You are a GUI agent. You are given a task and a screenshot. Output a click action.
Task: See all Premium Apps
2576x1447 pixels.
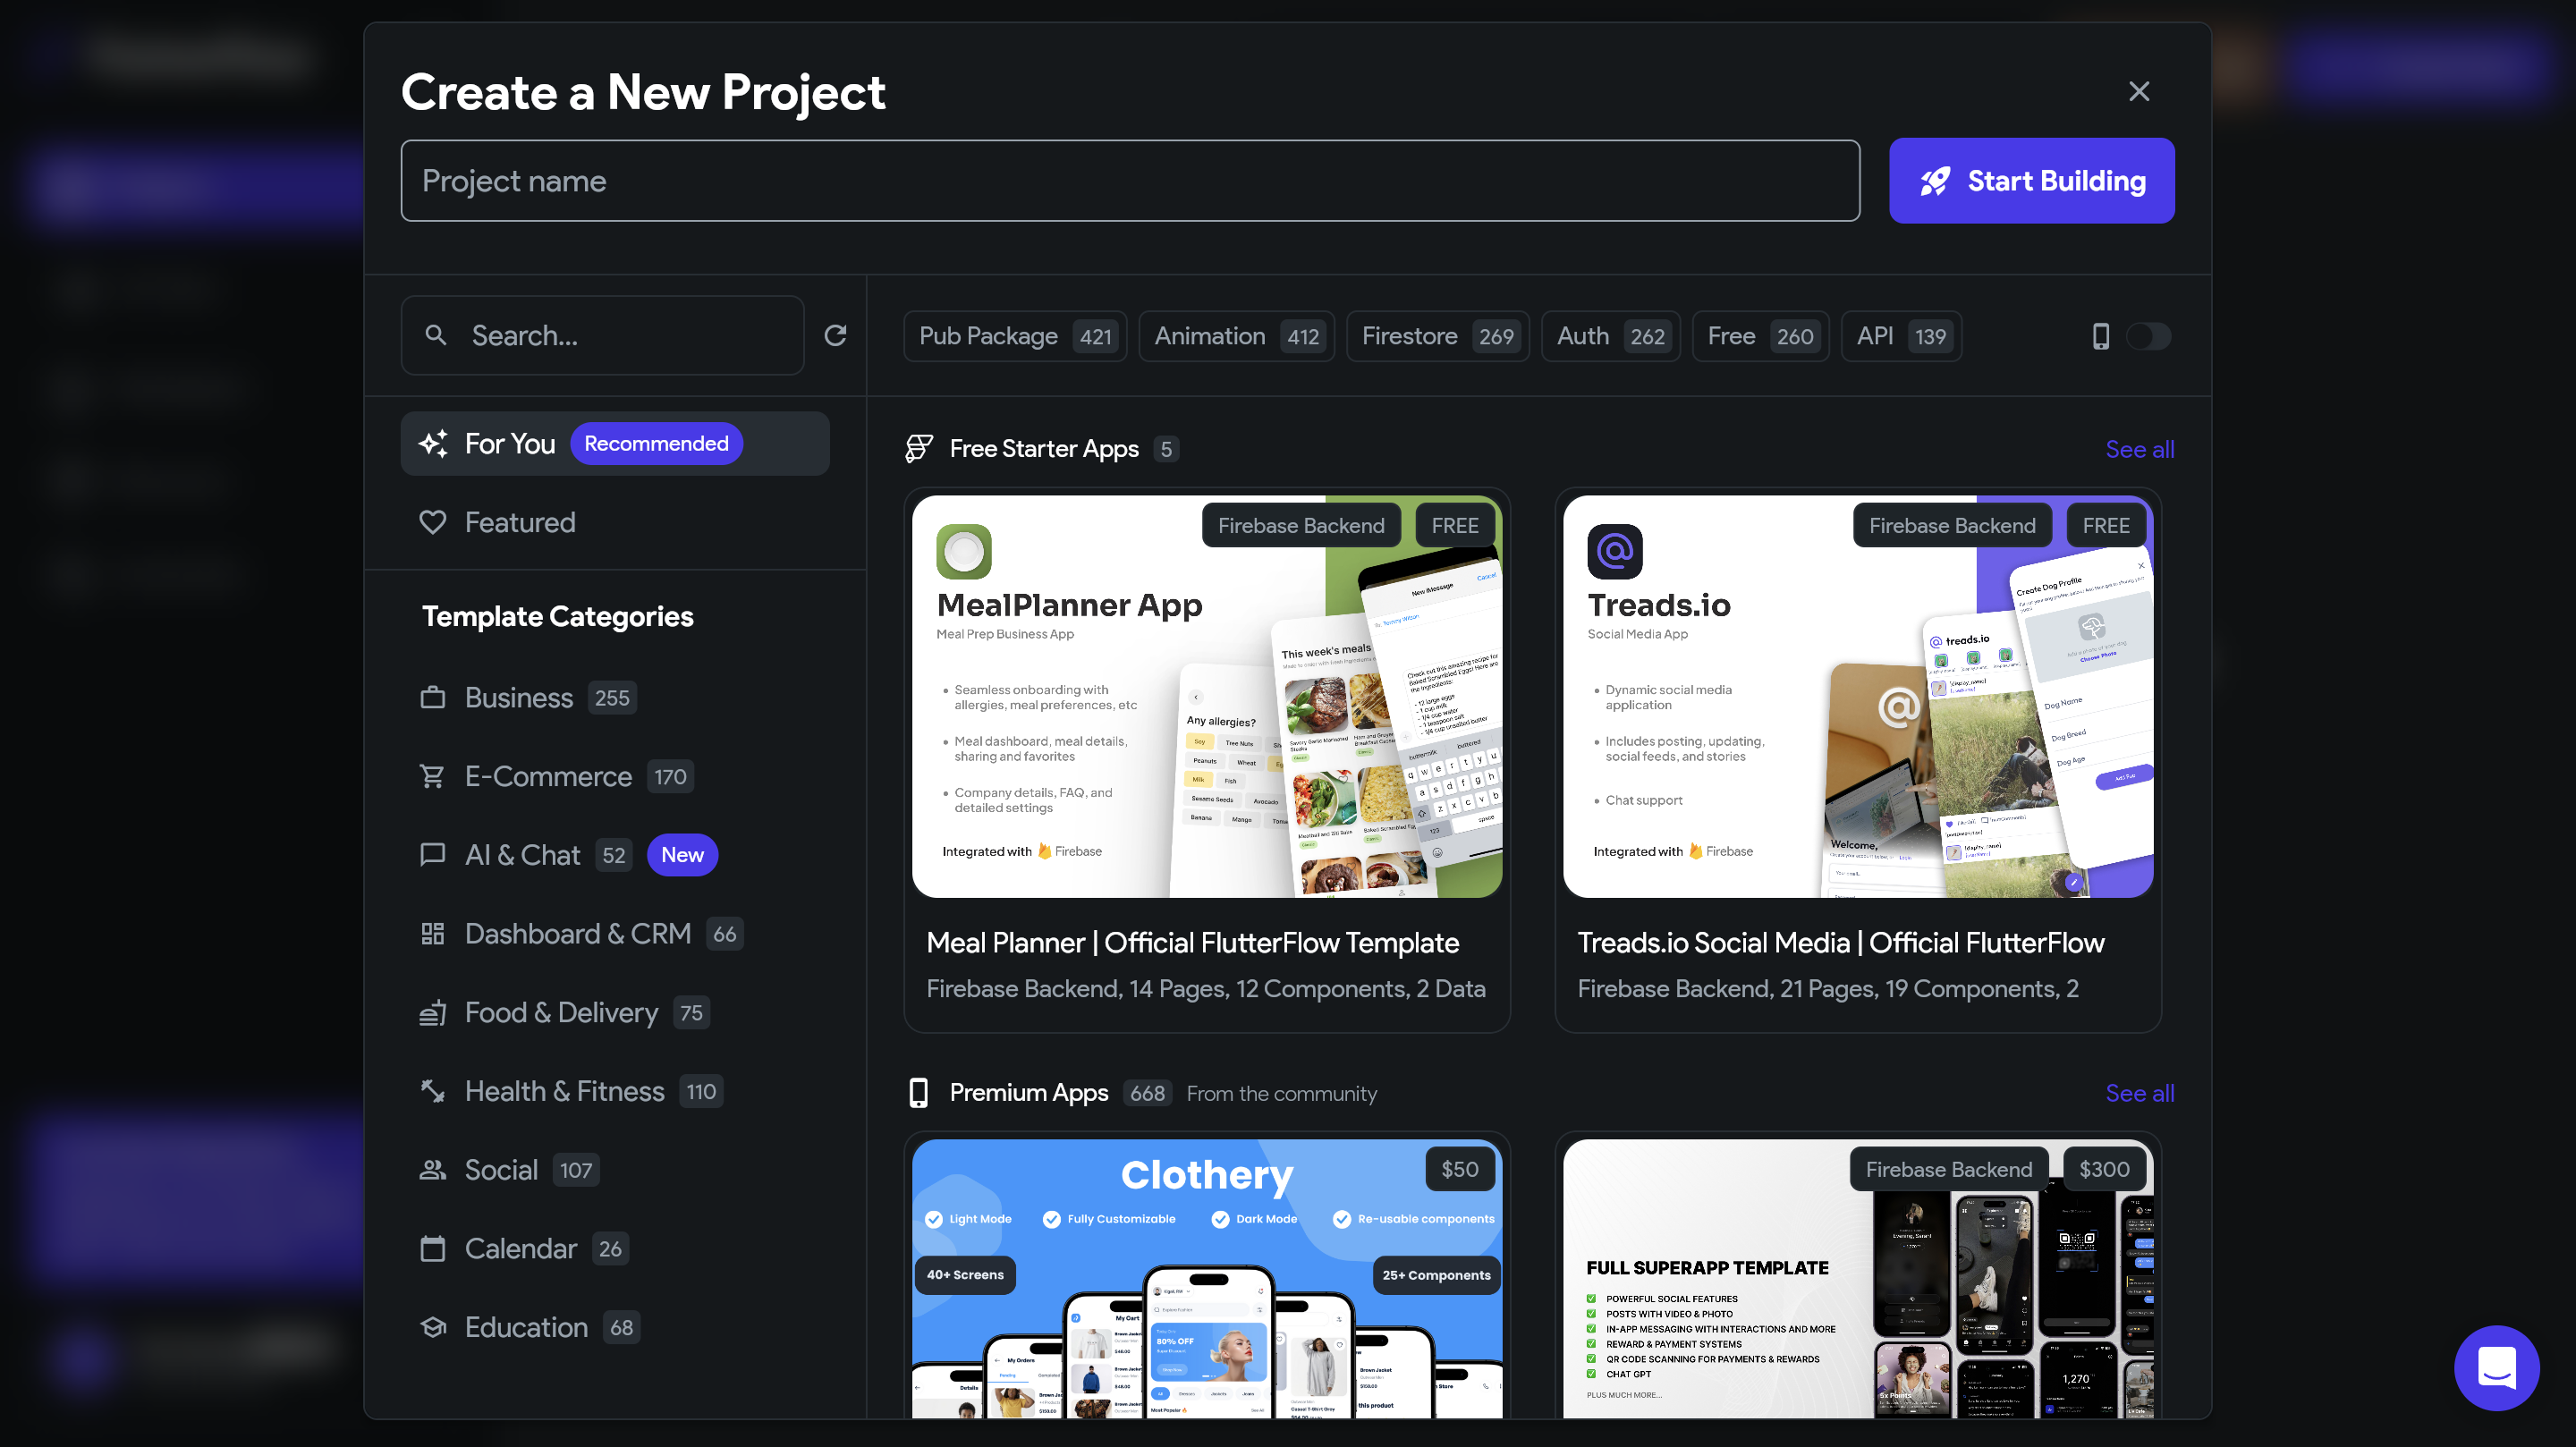click(x=2139, y=1093)
